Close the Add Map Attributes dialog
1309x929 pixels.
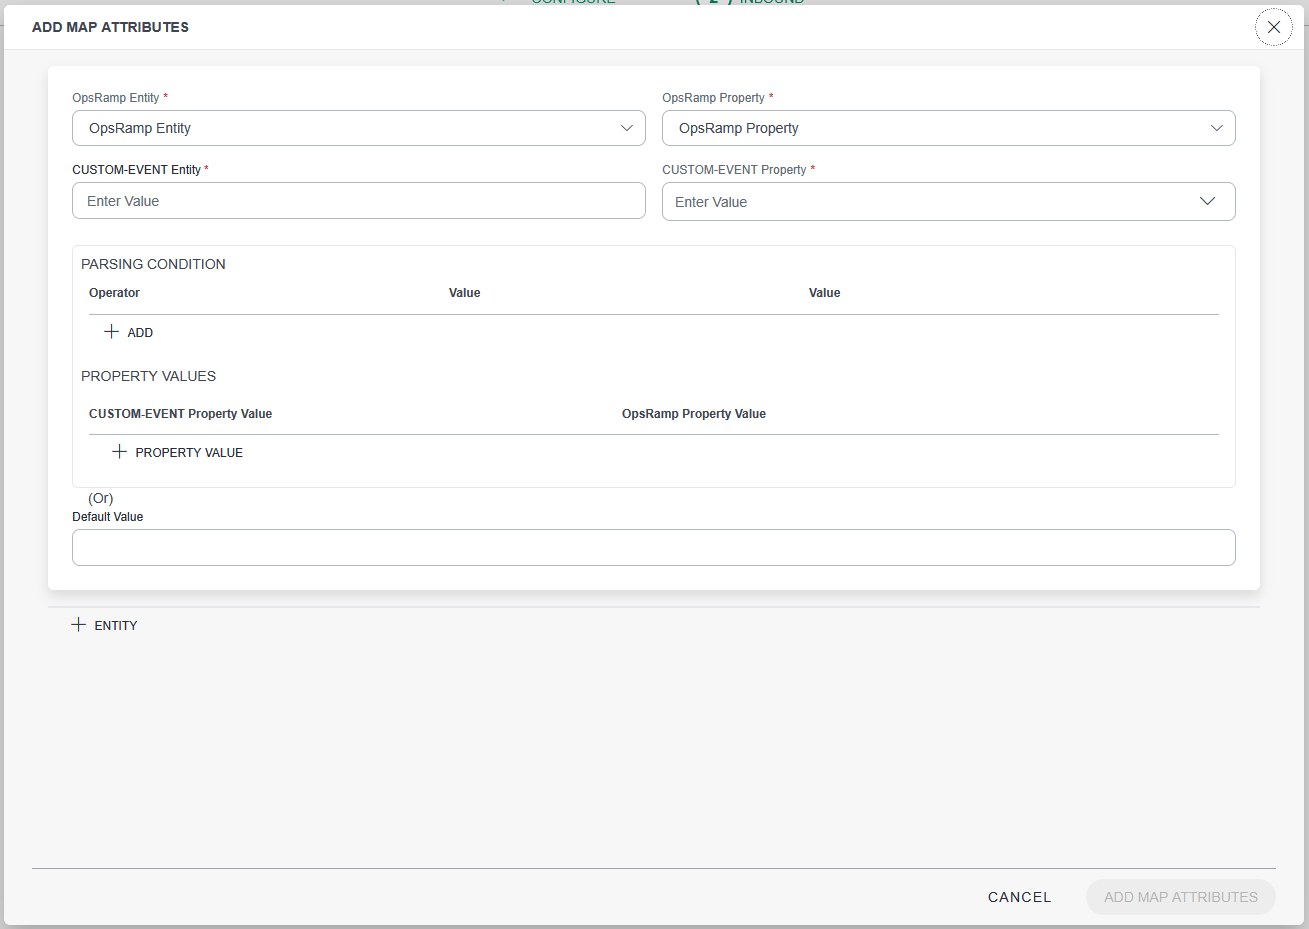(1273, 27)
